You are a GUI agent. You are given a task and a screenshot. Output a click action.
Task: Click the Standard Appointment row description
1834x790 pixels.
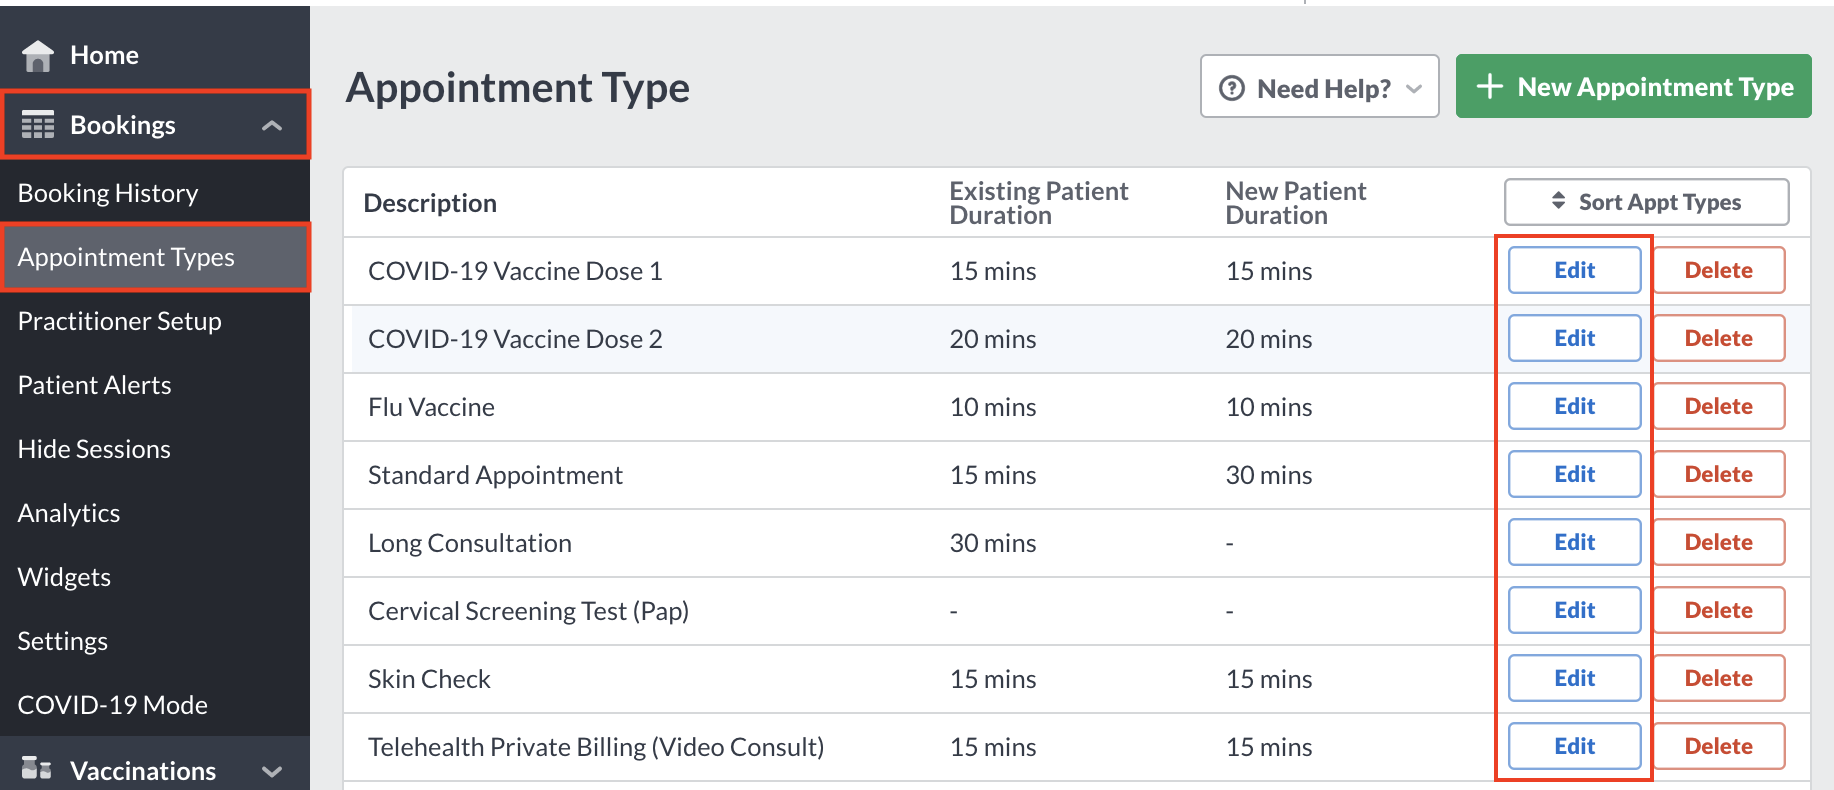[495, 475]
